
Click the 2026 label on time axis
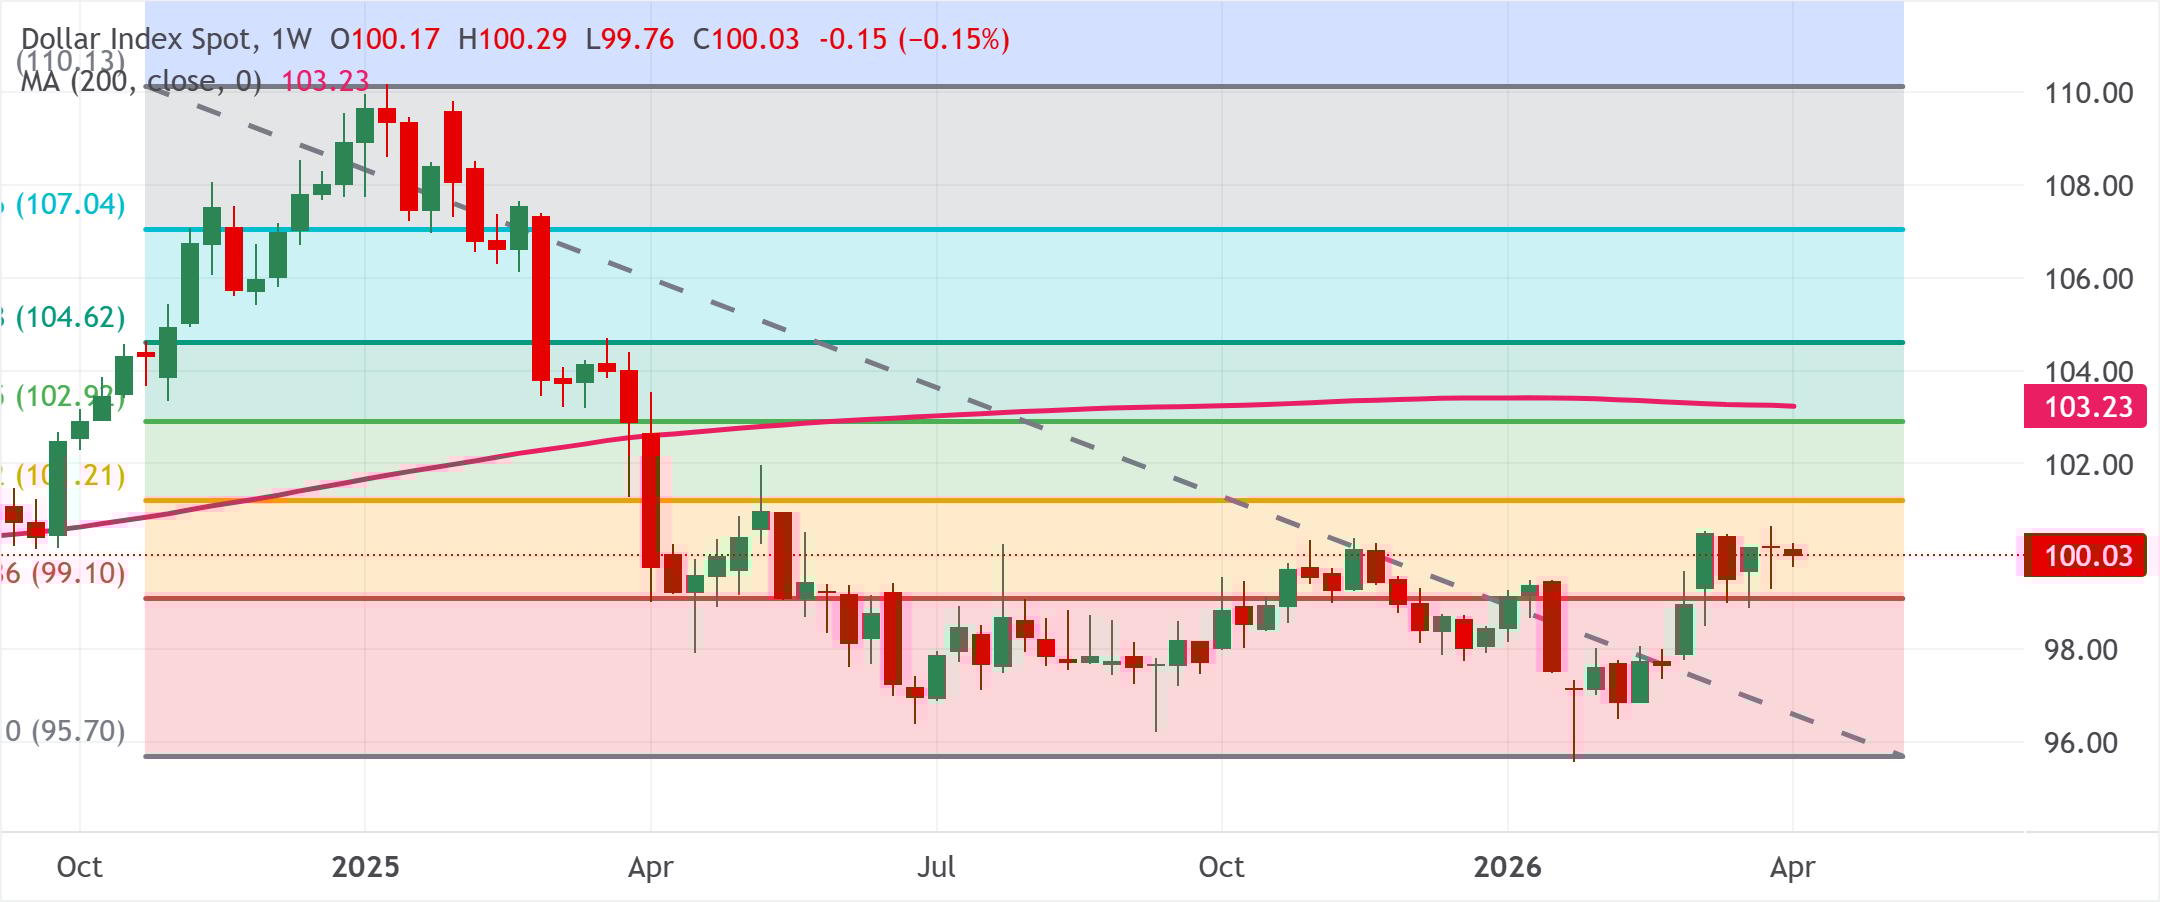(1507, 866)
